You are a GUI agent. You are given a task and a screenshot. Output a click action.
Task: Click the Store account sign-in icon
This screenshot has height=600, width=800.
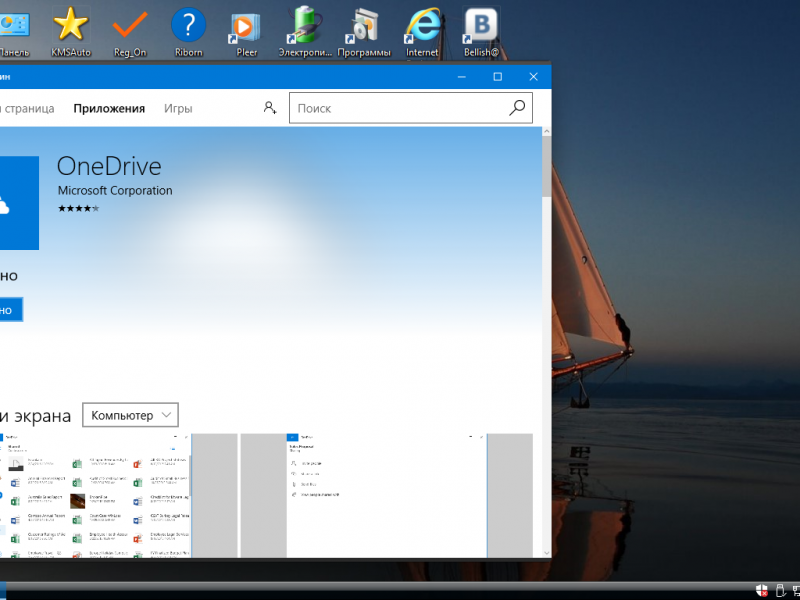270,108
